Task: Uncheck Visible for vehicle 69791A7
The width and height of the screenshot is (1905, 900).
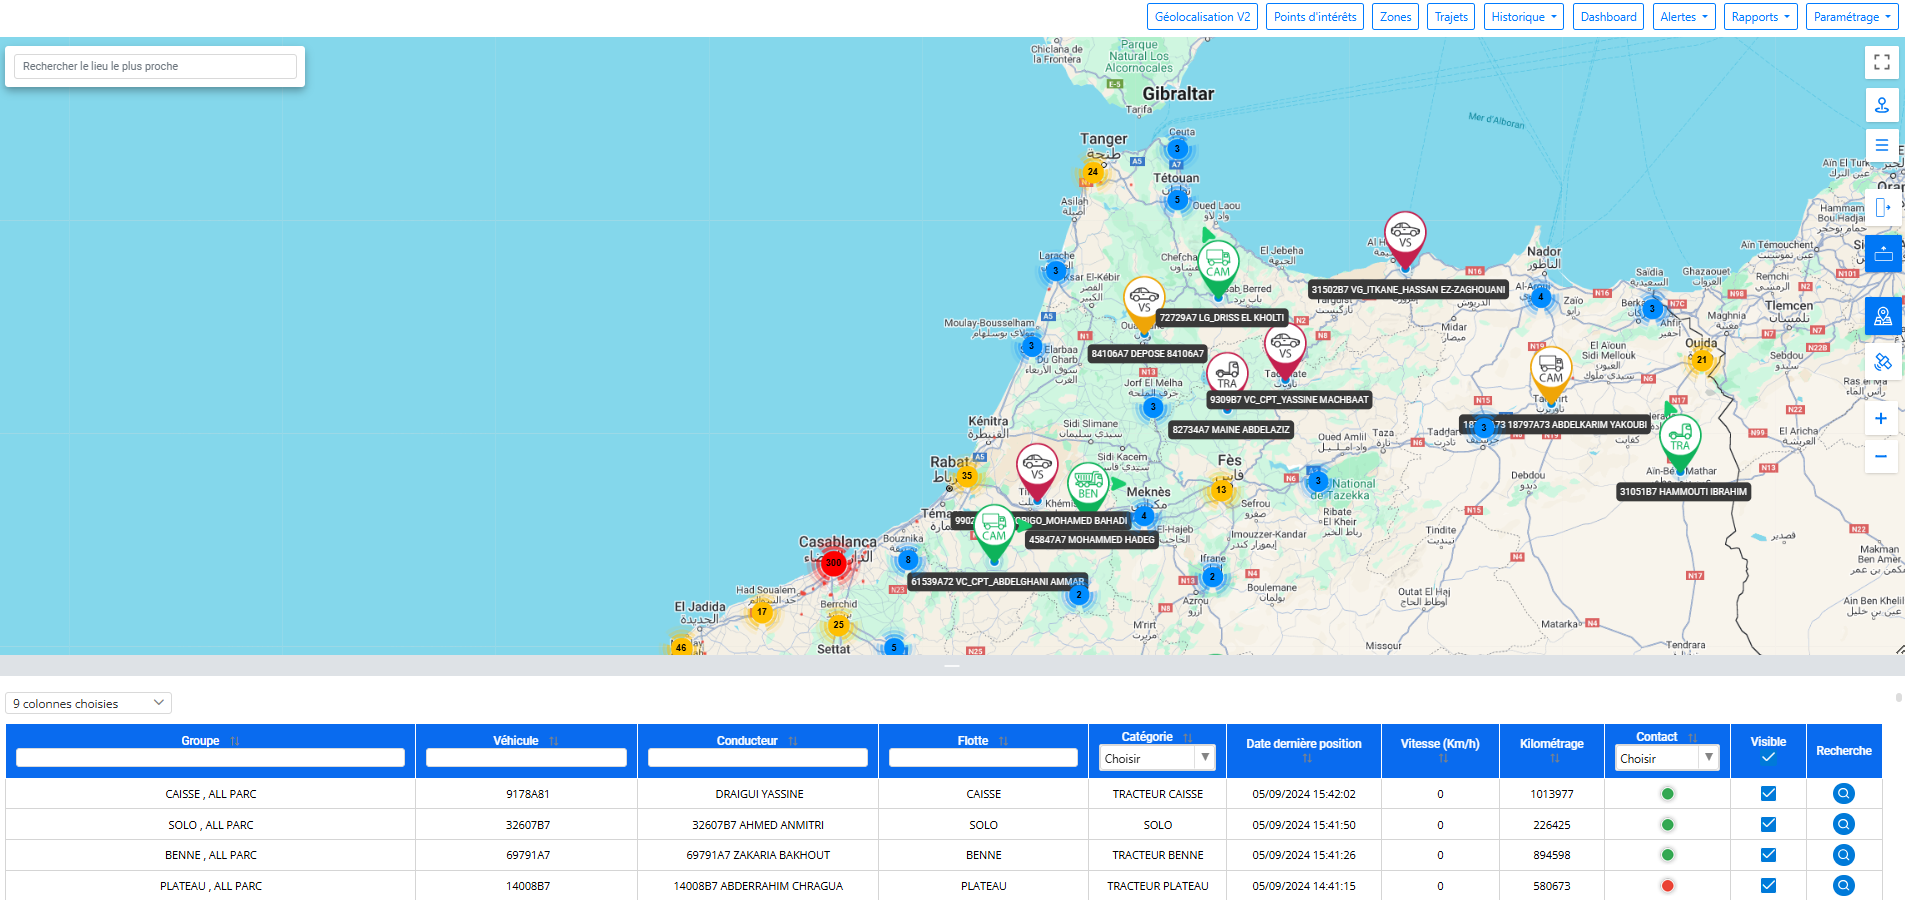Action: [1768, 855]
